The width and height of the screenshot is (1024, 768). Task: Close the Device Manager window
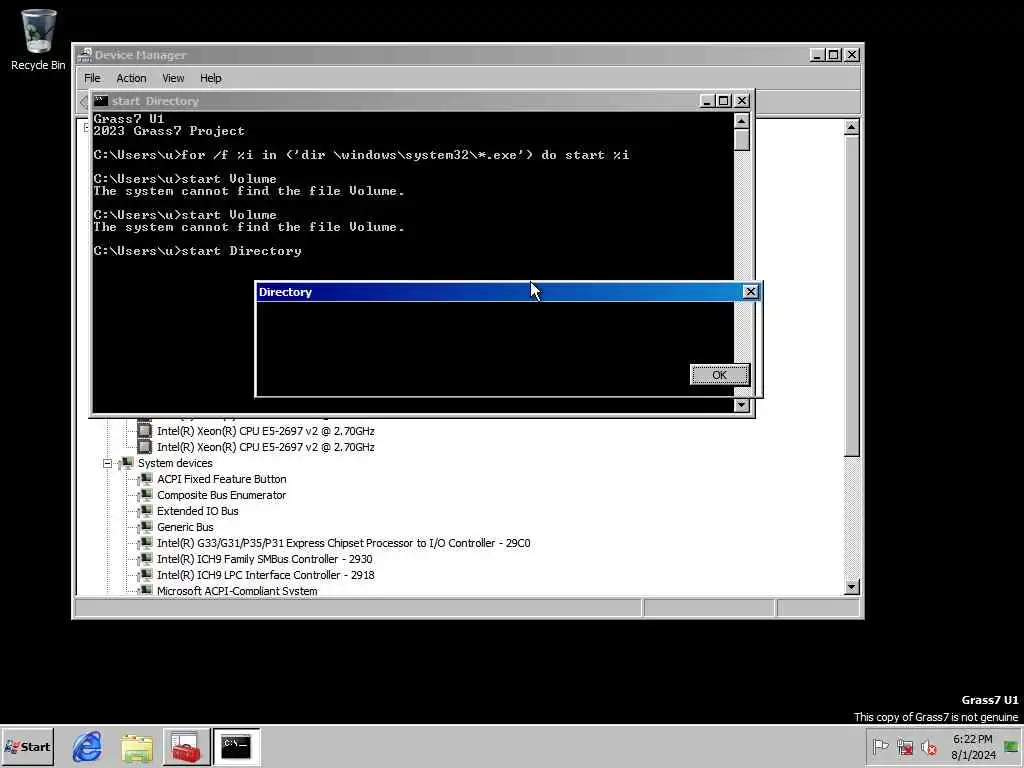point(852,55)
